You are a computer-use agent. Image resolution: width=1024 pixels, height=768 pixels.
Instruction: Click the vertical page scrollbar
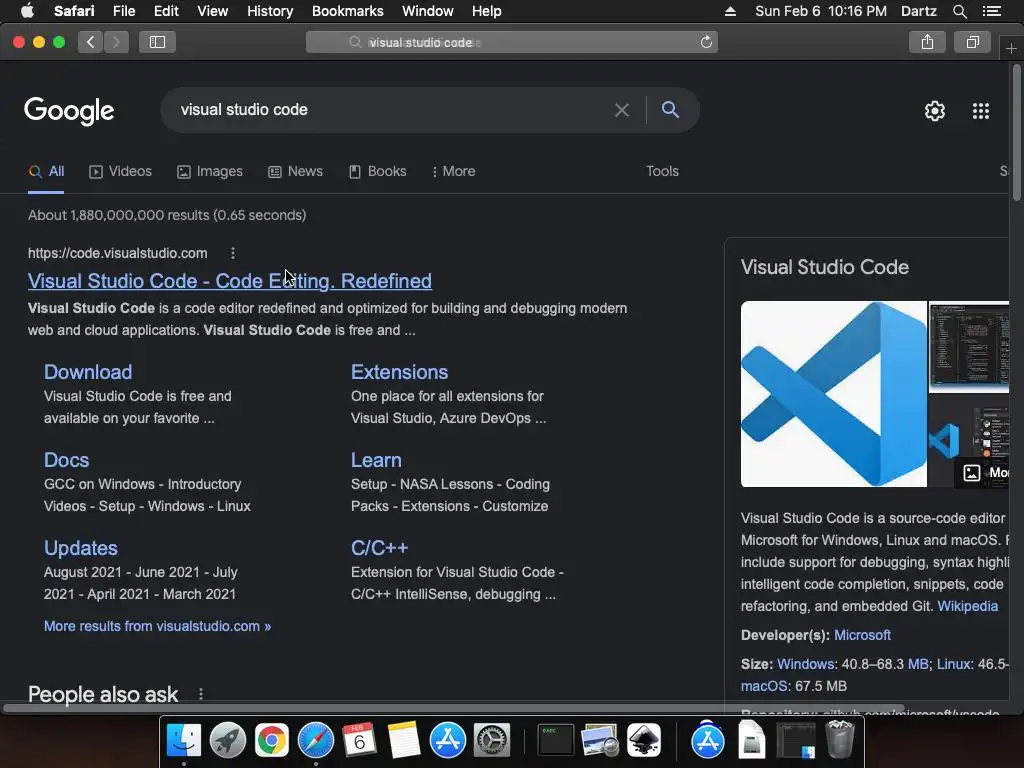(x=1016, y=134)
